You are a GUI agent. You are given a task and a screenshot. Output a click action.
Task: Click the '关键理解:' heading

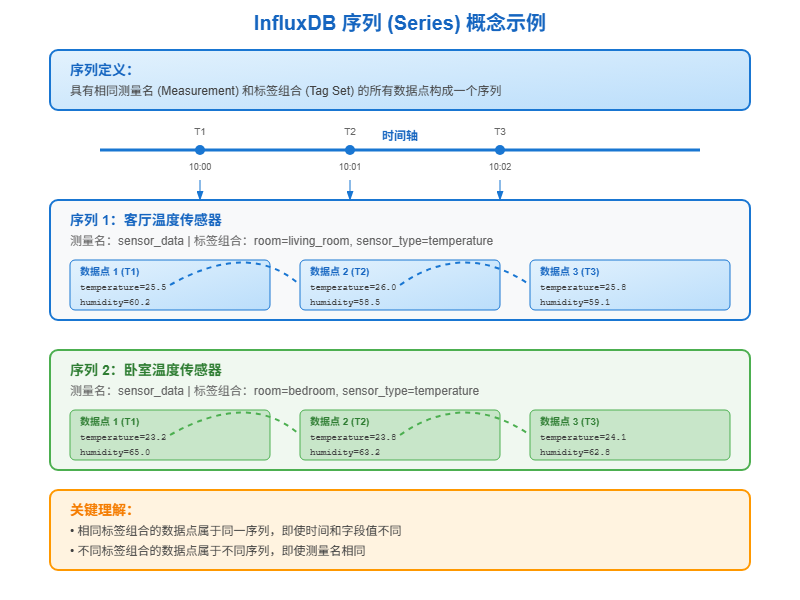point(101,510)
